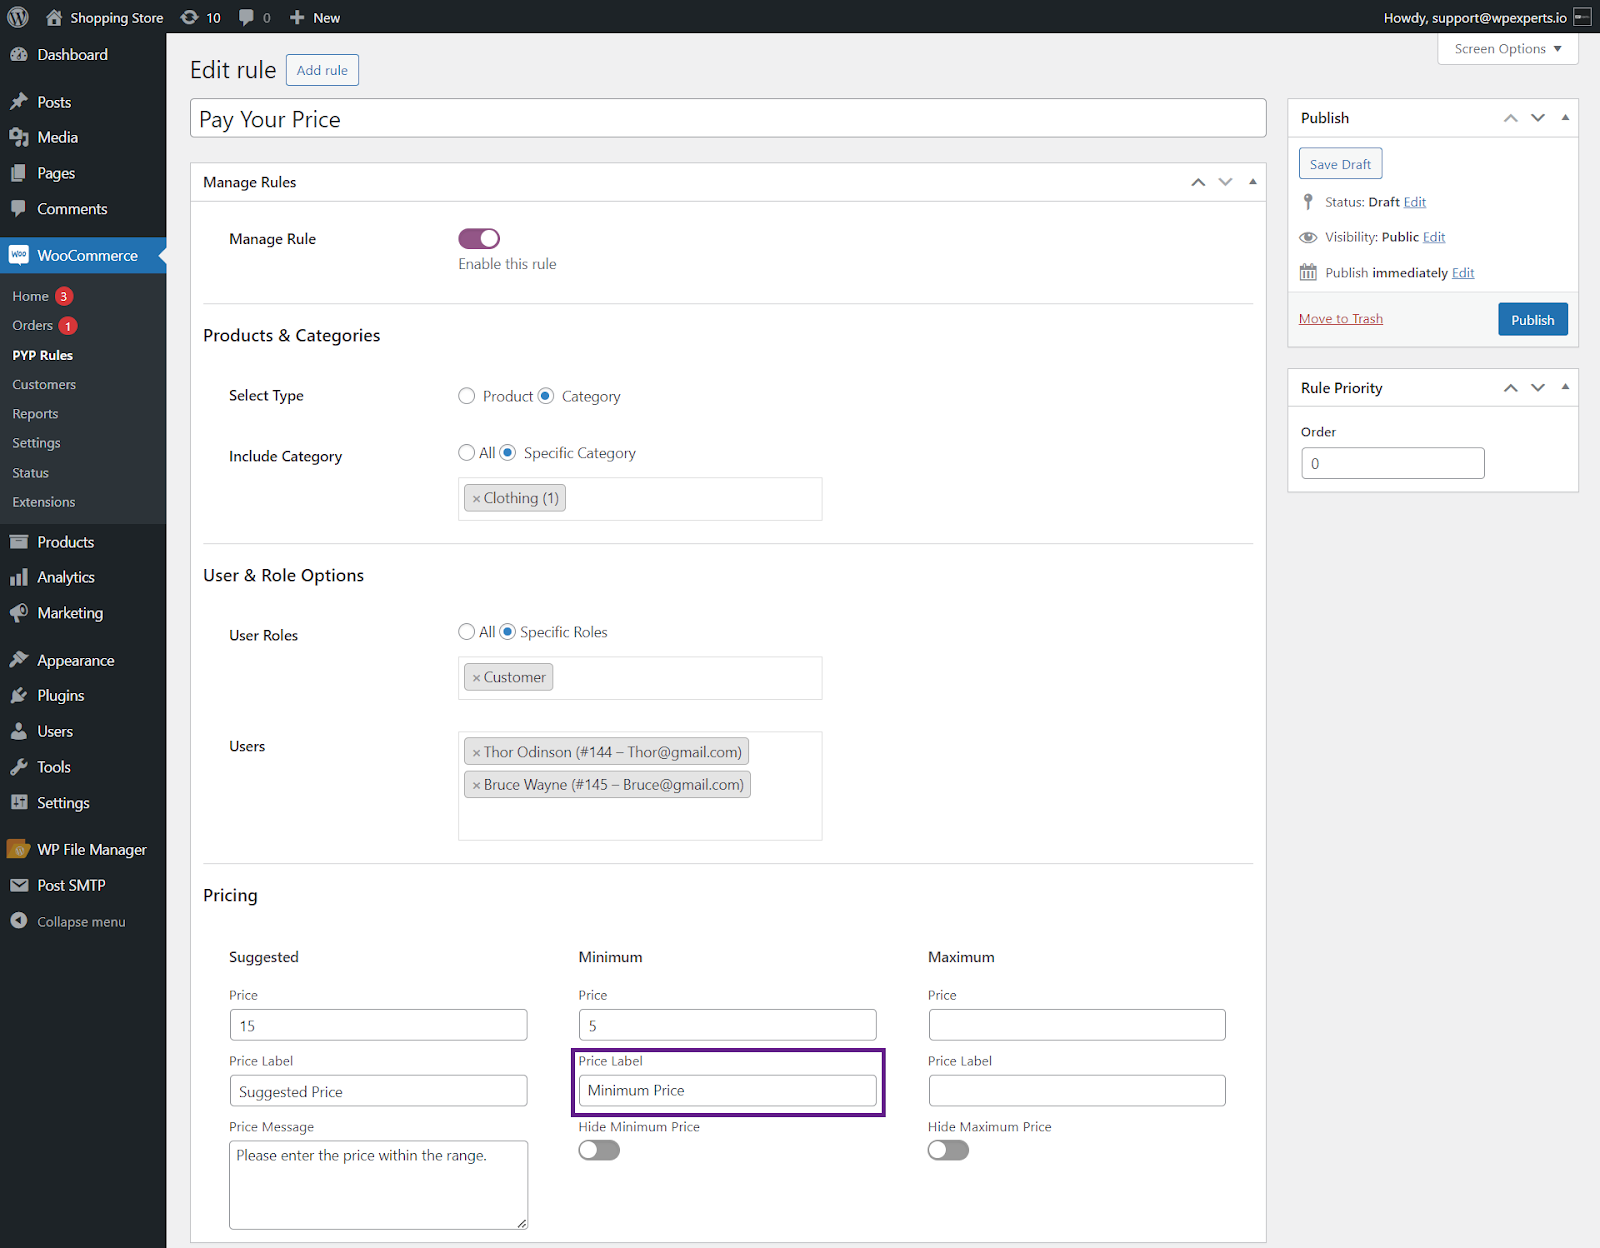Click the plus New icon in admin bar

297,17
